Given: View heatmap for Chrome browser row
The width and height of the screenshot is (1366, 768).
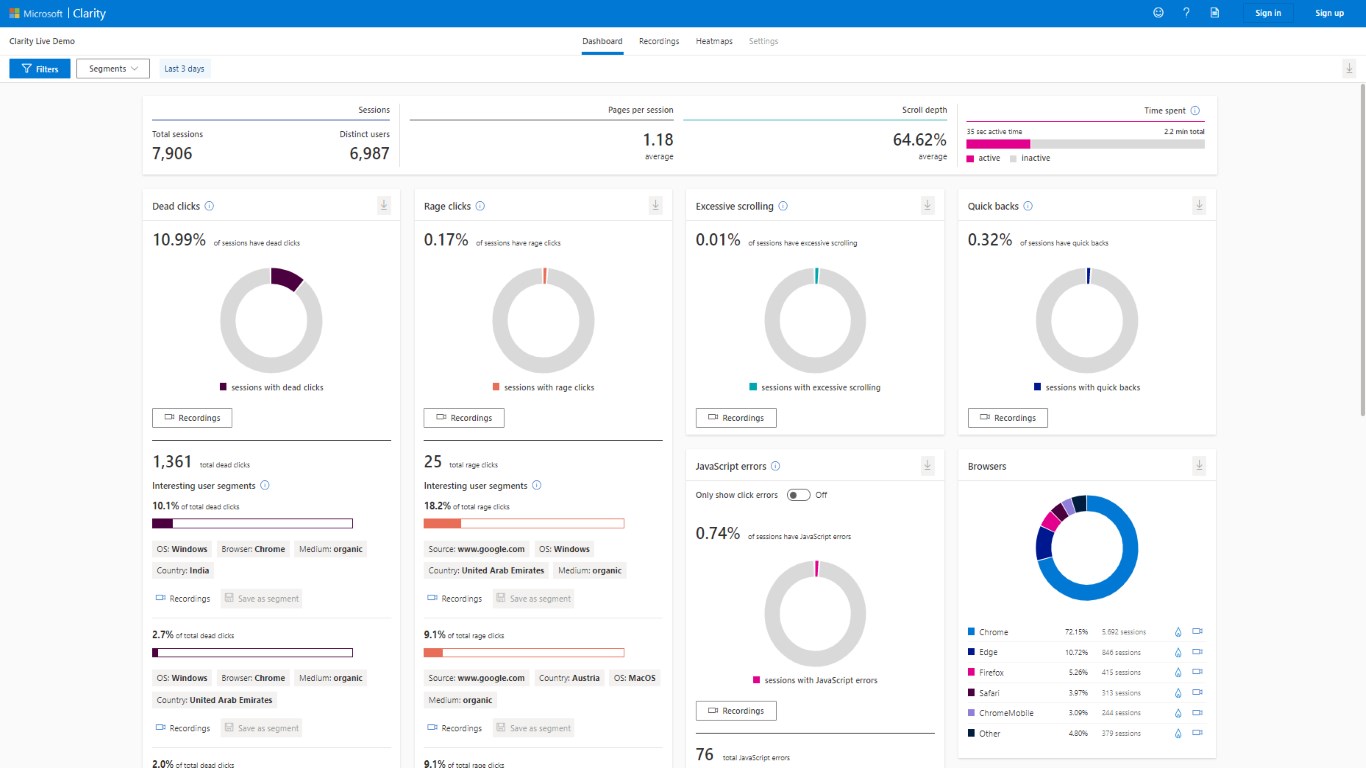Looking at the screenshot, I should 1178,632.
